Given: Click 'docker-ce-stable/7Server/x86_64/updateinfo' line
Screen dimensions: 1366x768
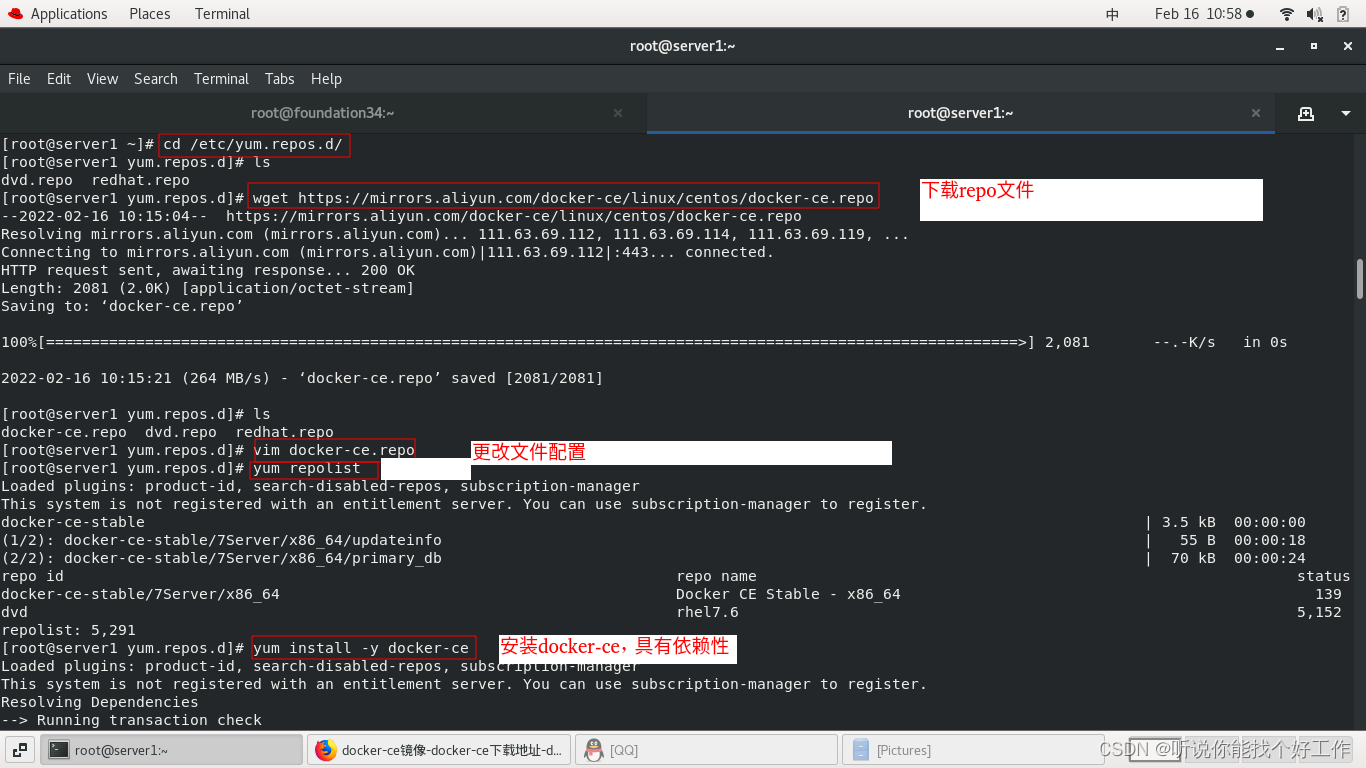Looking at the screenshot, I should [221, 540].
